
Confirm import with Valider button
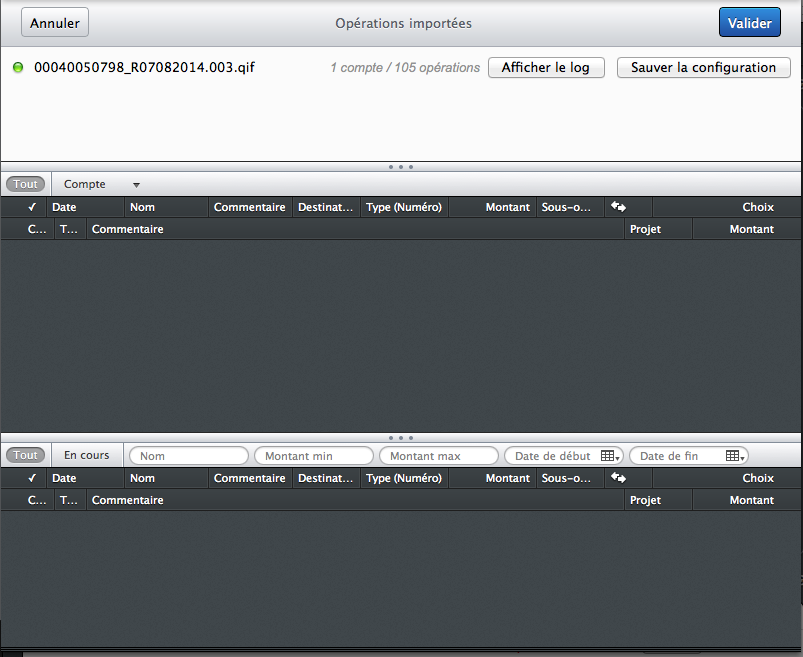[x=750, y=23]
